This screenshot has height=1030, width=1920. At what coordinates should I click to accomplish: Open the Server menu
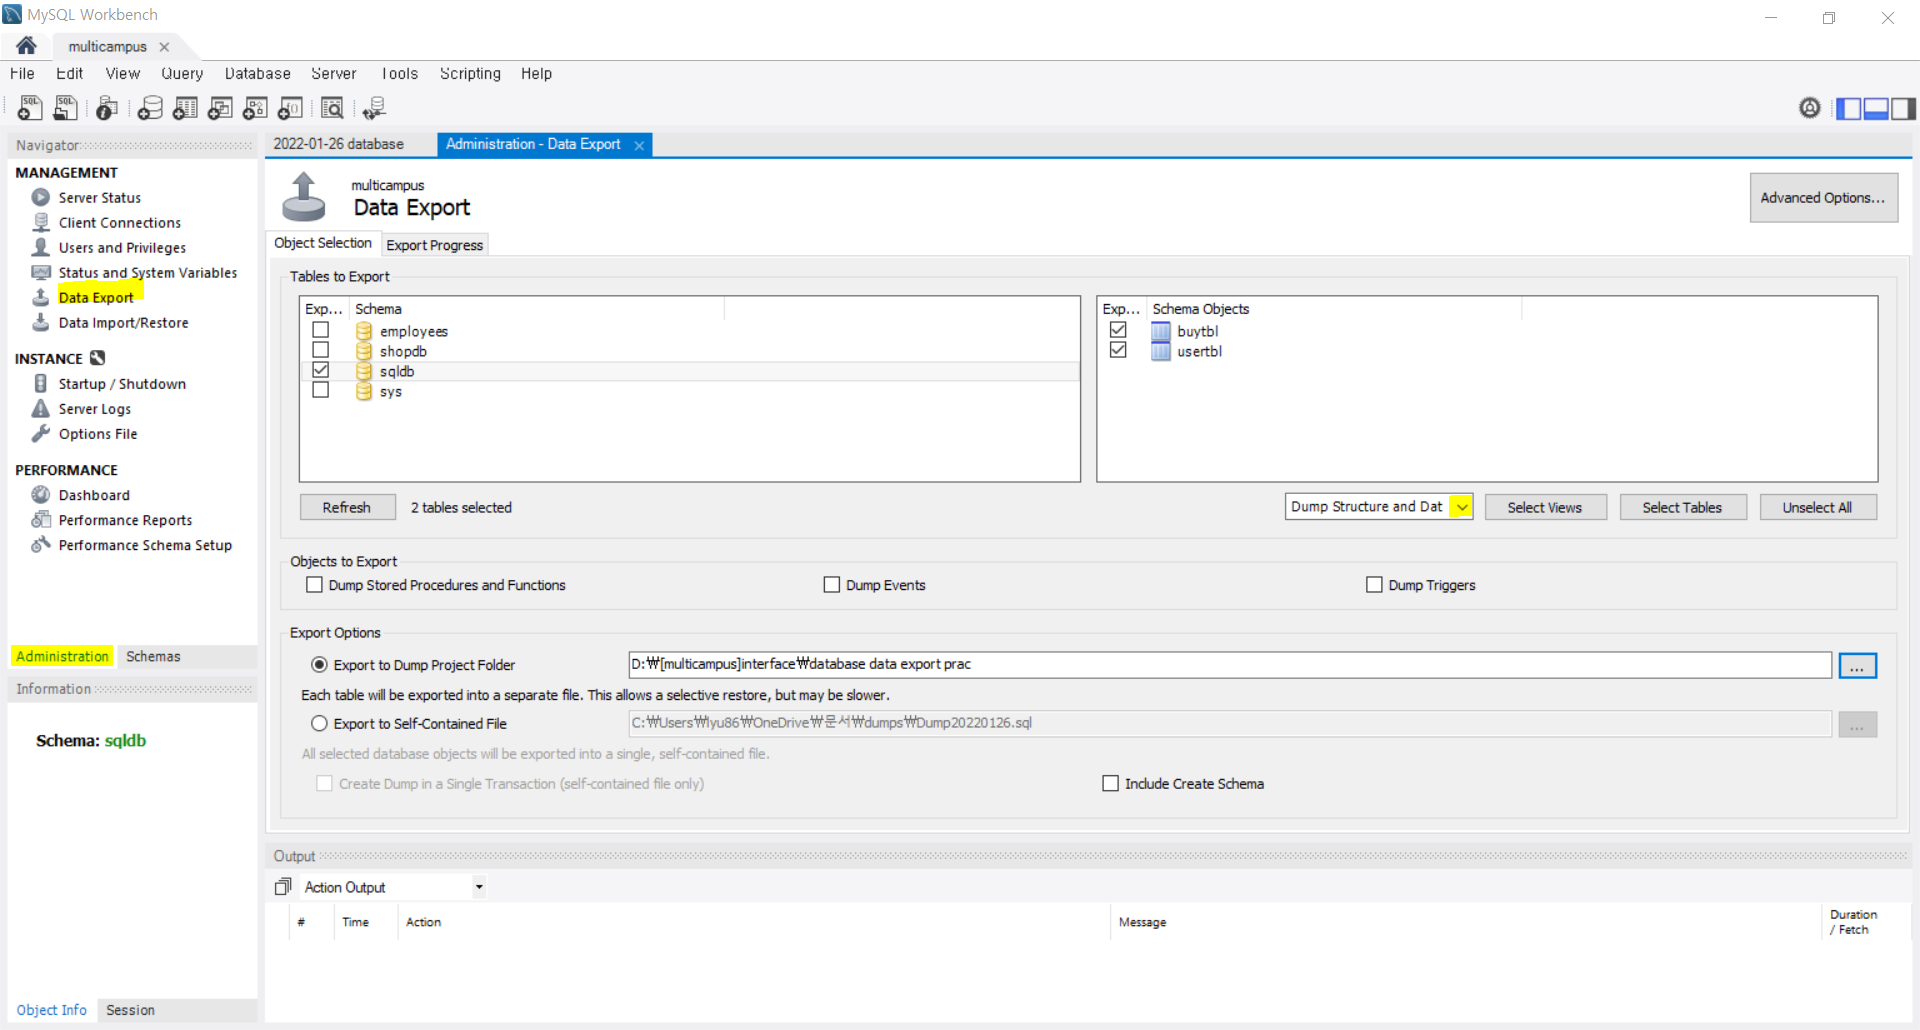tap(333, 73)
